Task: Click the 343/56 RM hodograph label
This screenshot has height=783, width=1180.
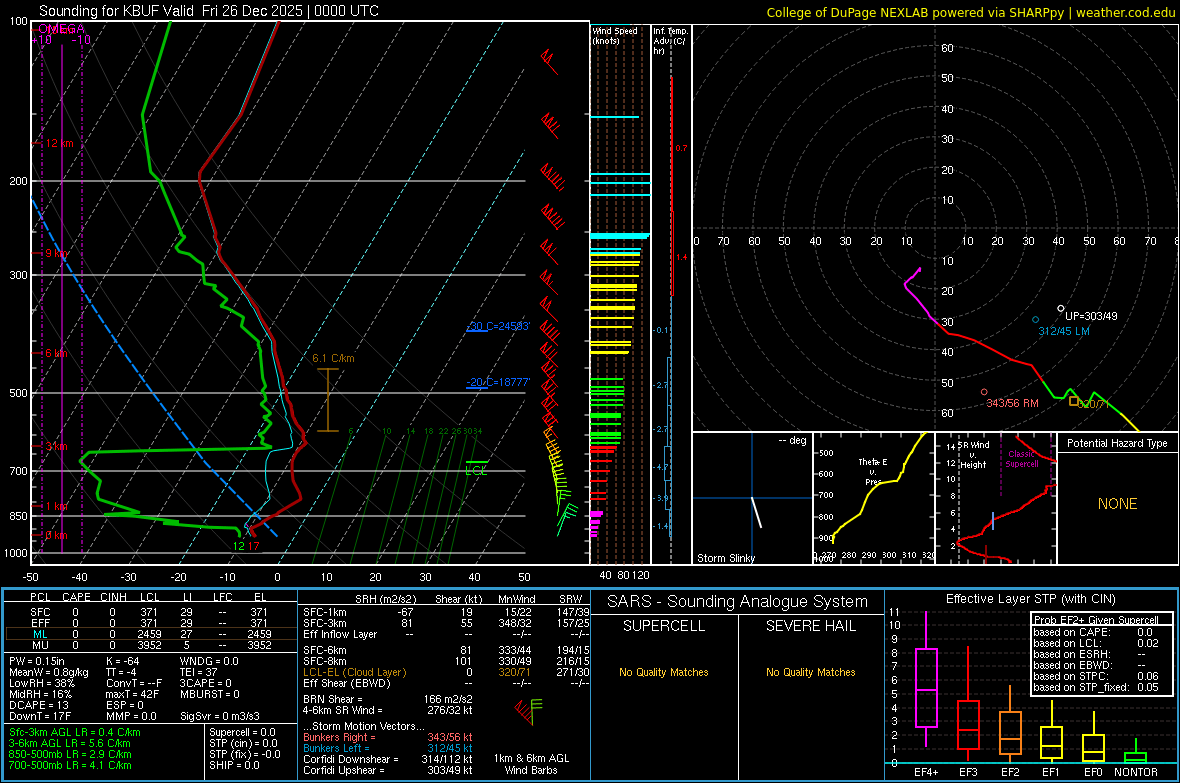Action: [x=1012, y=404]
